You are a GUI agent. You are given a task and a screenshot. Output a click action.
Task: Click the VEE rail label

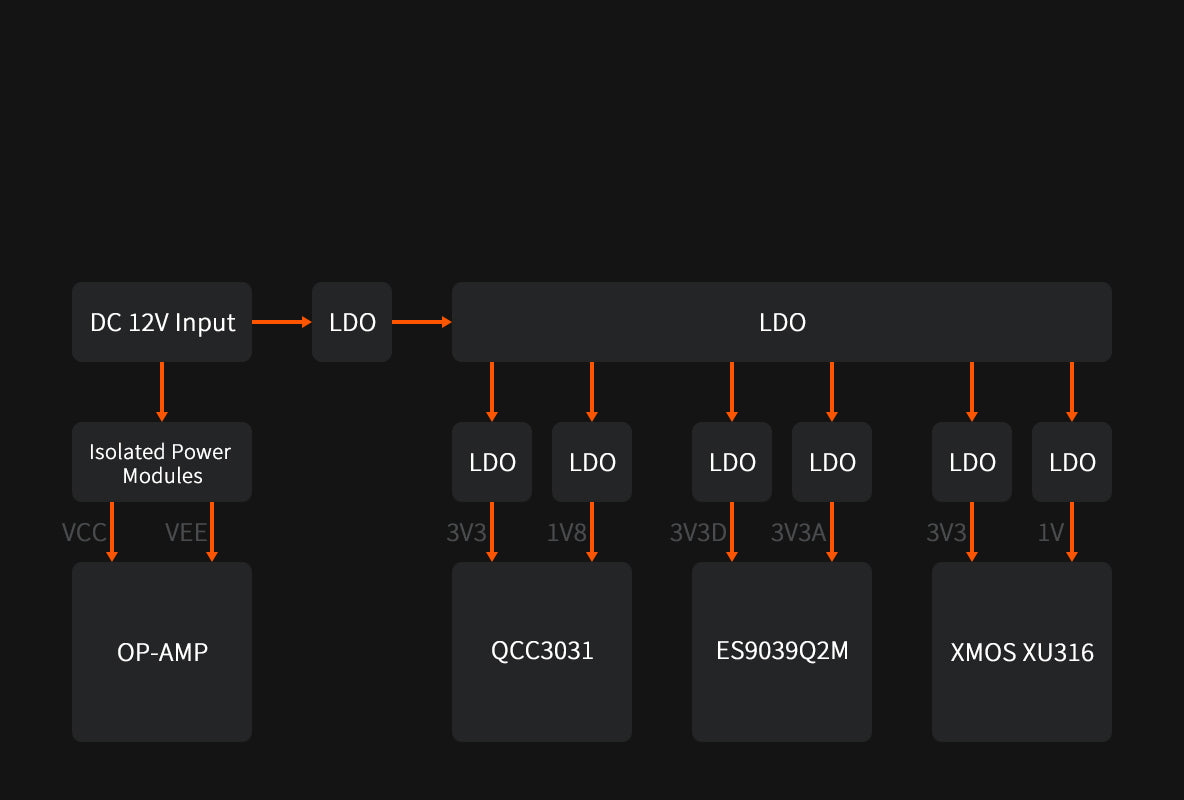pos(186,532)
